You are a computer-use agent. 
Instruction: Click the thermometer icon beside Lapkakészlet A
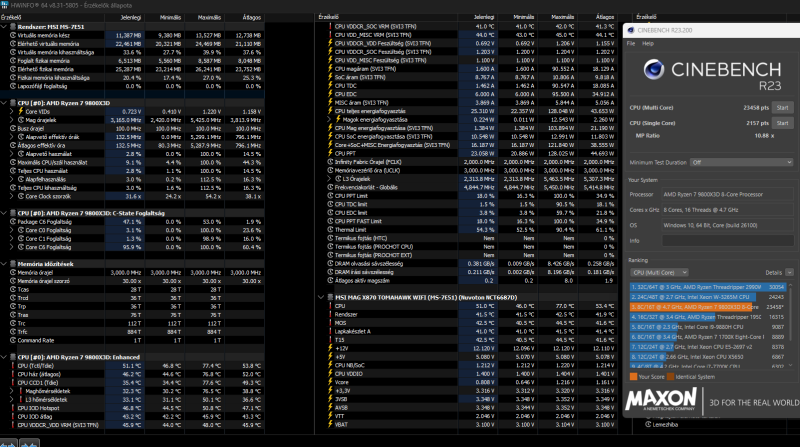pyautogui.click(x=330, y=331)
